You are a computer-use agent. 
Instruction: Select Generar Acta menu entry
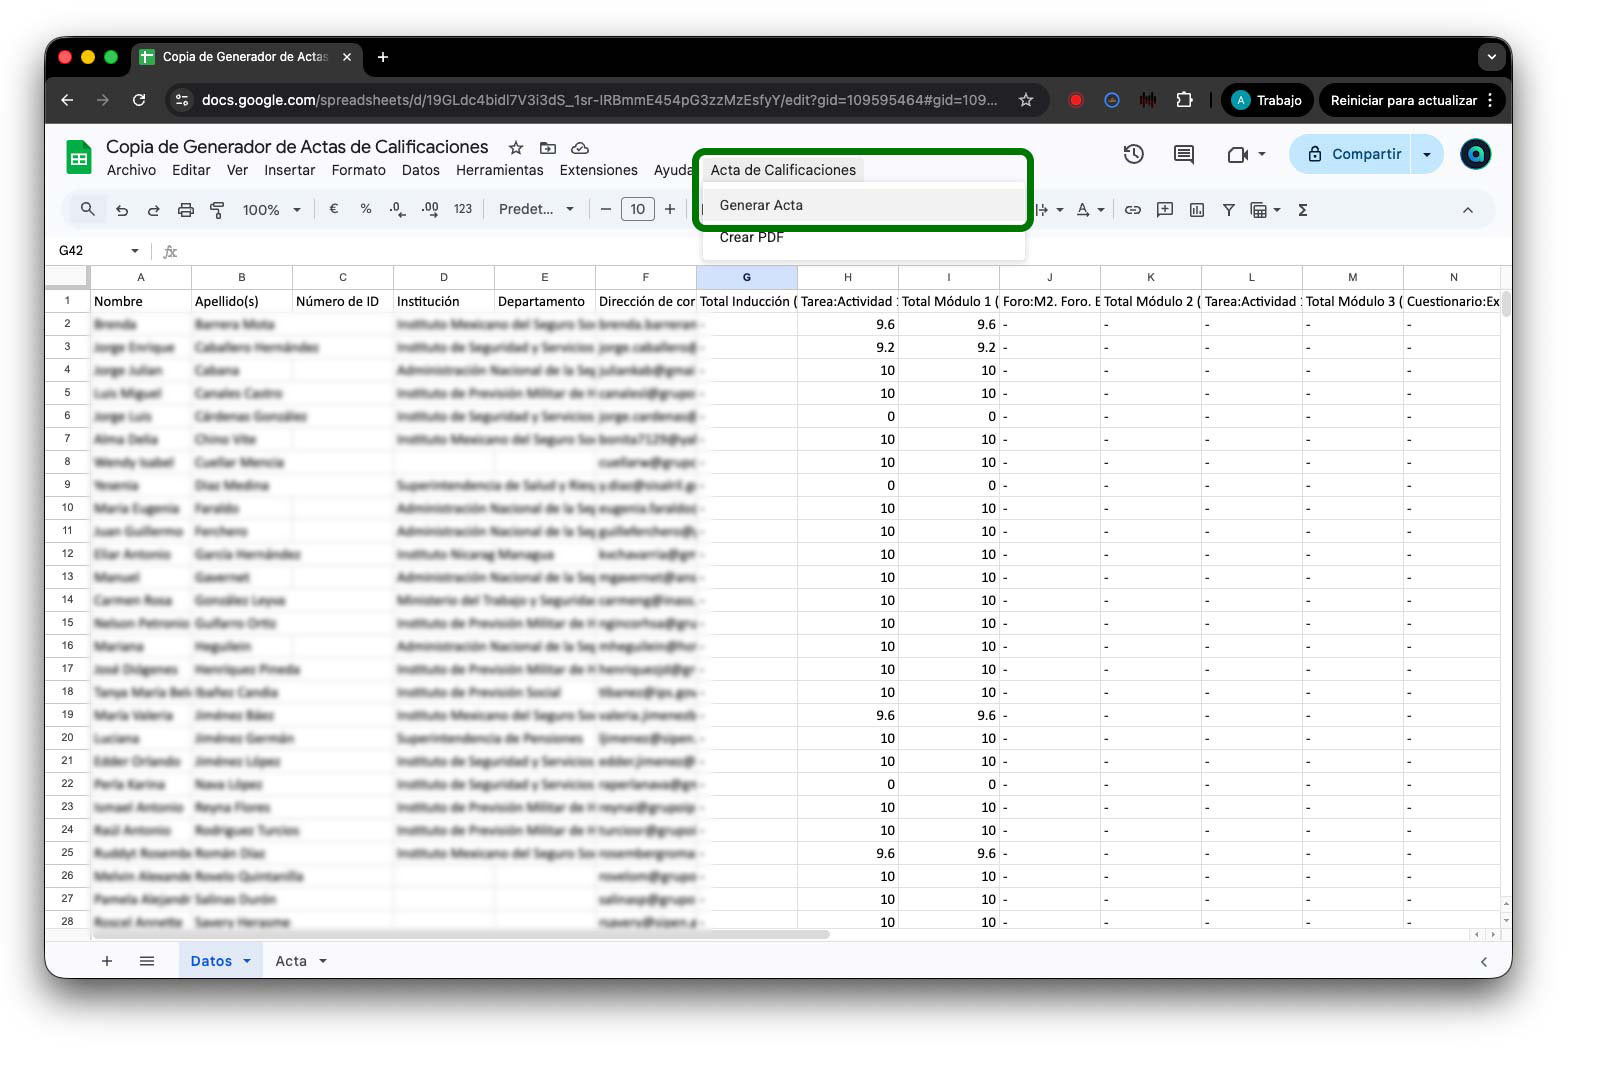(761, 205)
